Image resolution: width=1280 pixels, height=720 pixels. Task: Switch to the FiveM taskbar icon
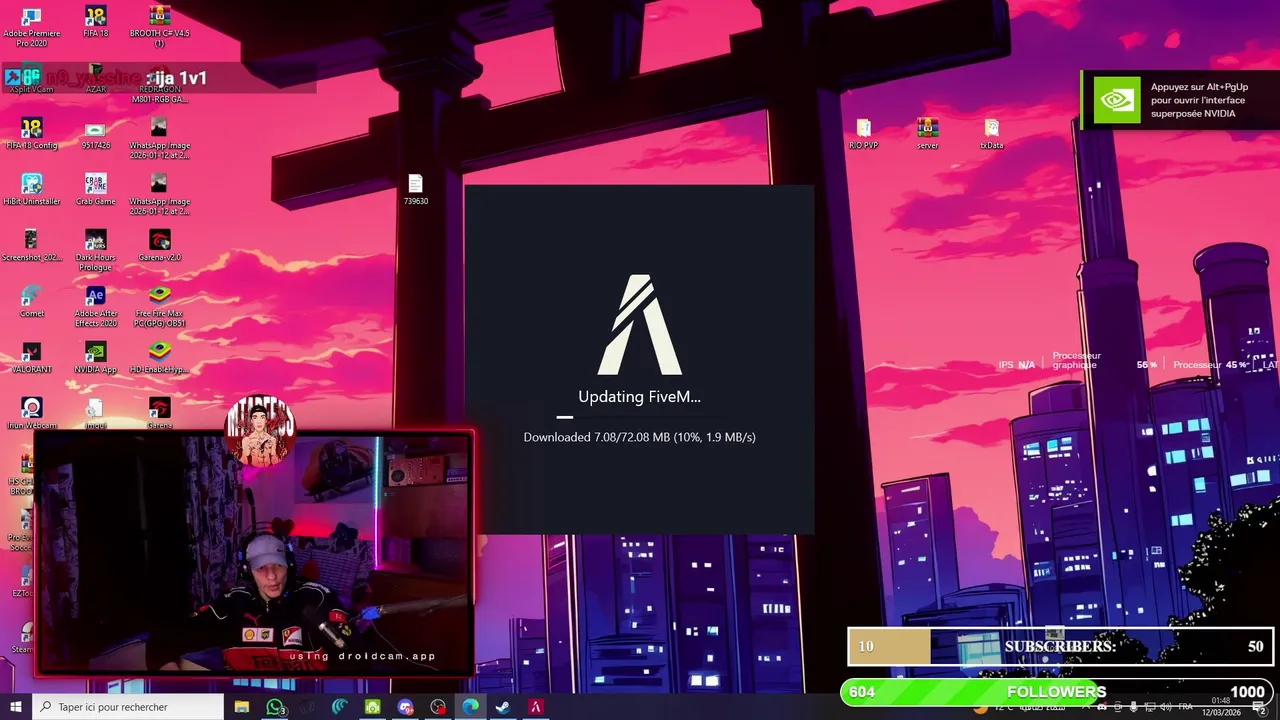pos(535,707)
